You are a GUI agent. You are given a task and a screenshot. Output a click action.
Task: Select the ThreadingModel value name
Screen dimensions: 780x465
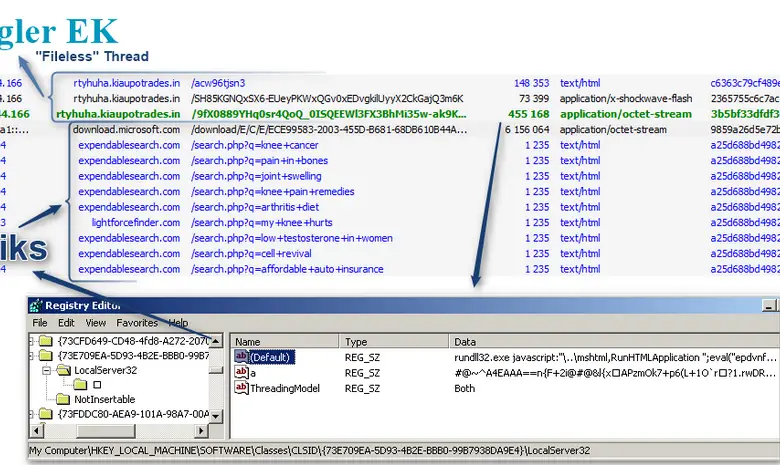point(285,388)
